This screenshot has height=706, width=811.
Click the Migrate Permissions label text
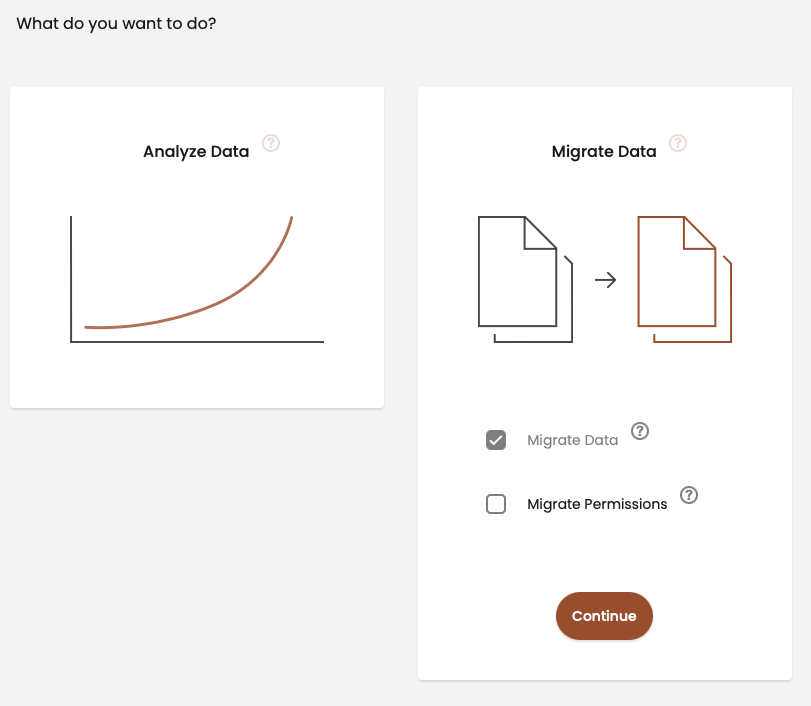pyautogui.click(x=597, y=504)
